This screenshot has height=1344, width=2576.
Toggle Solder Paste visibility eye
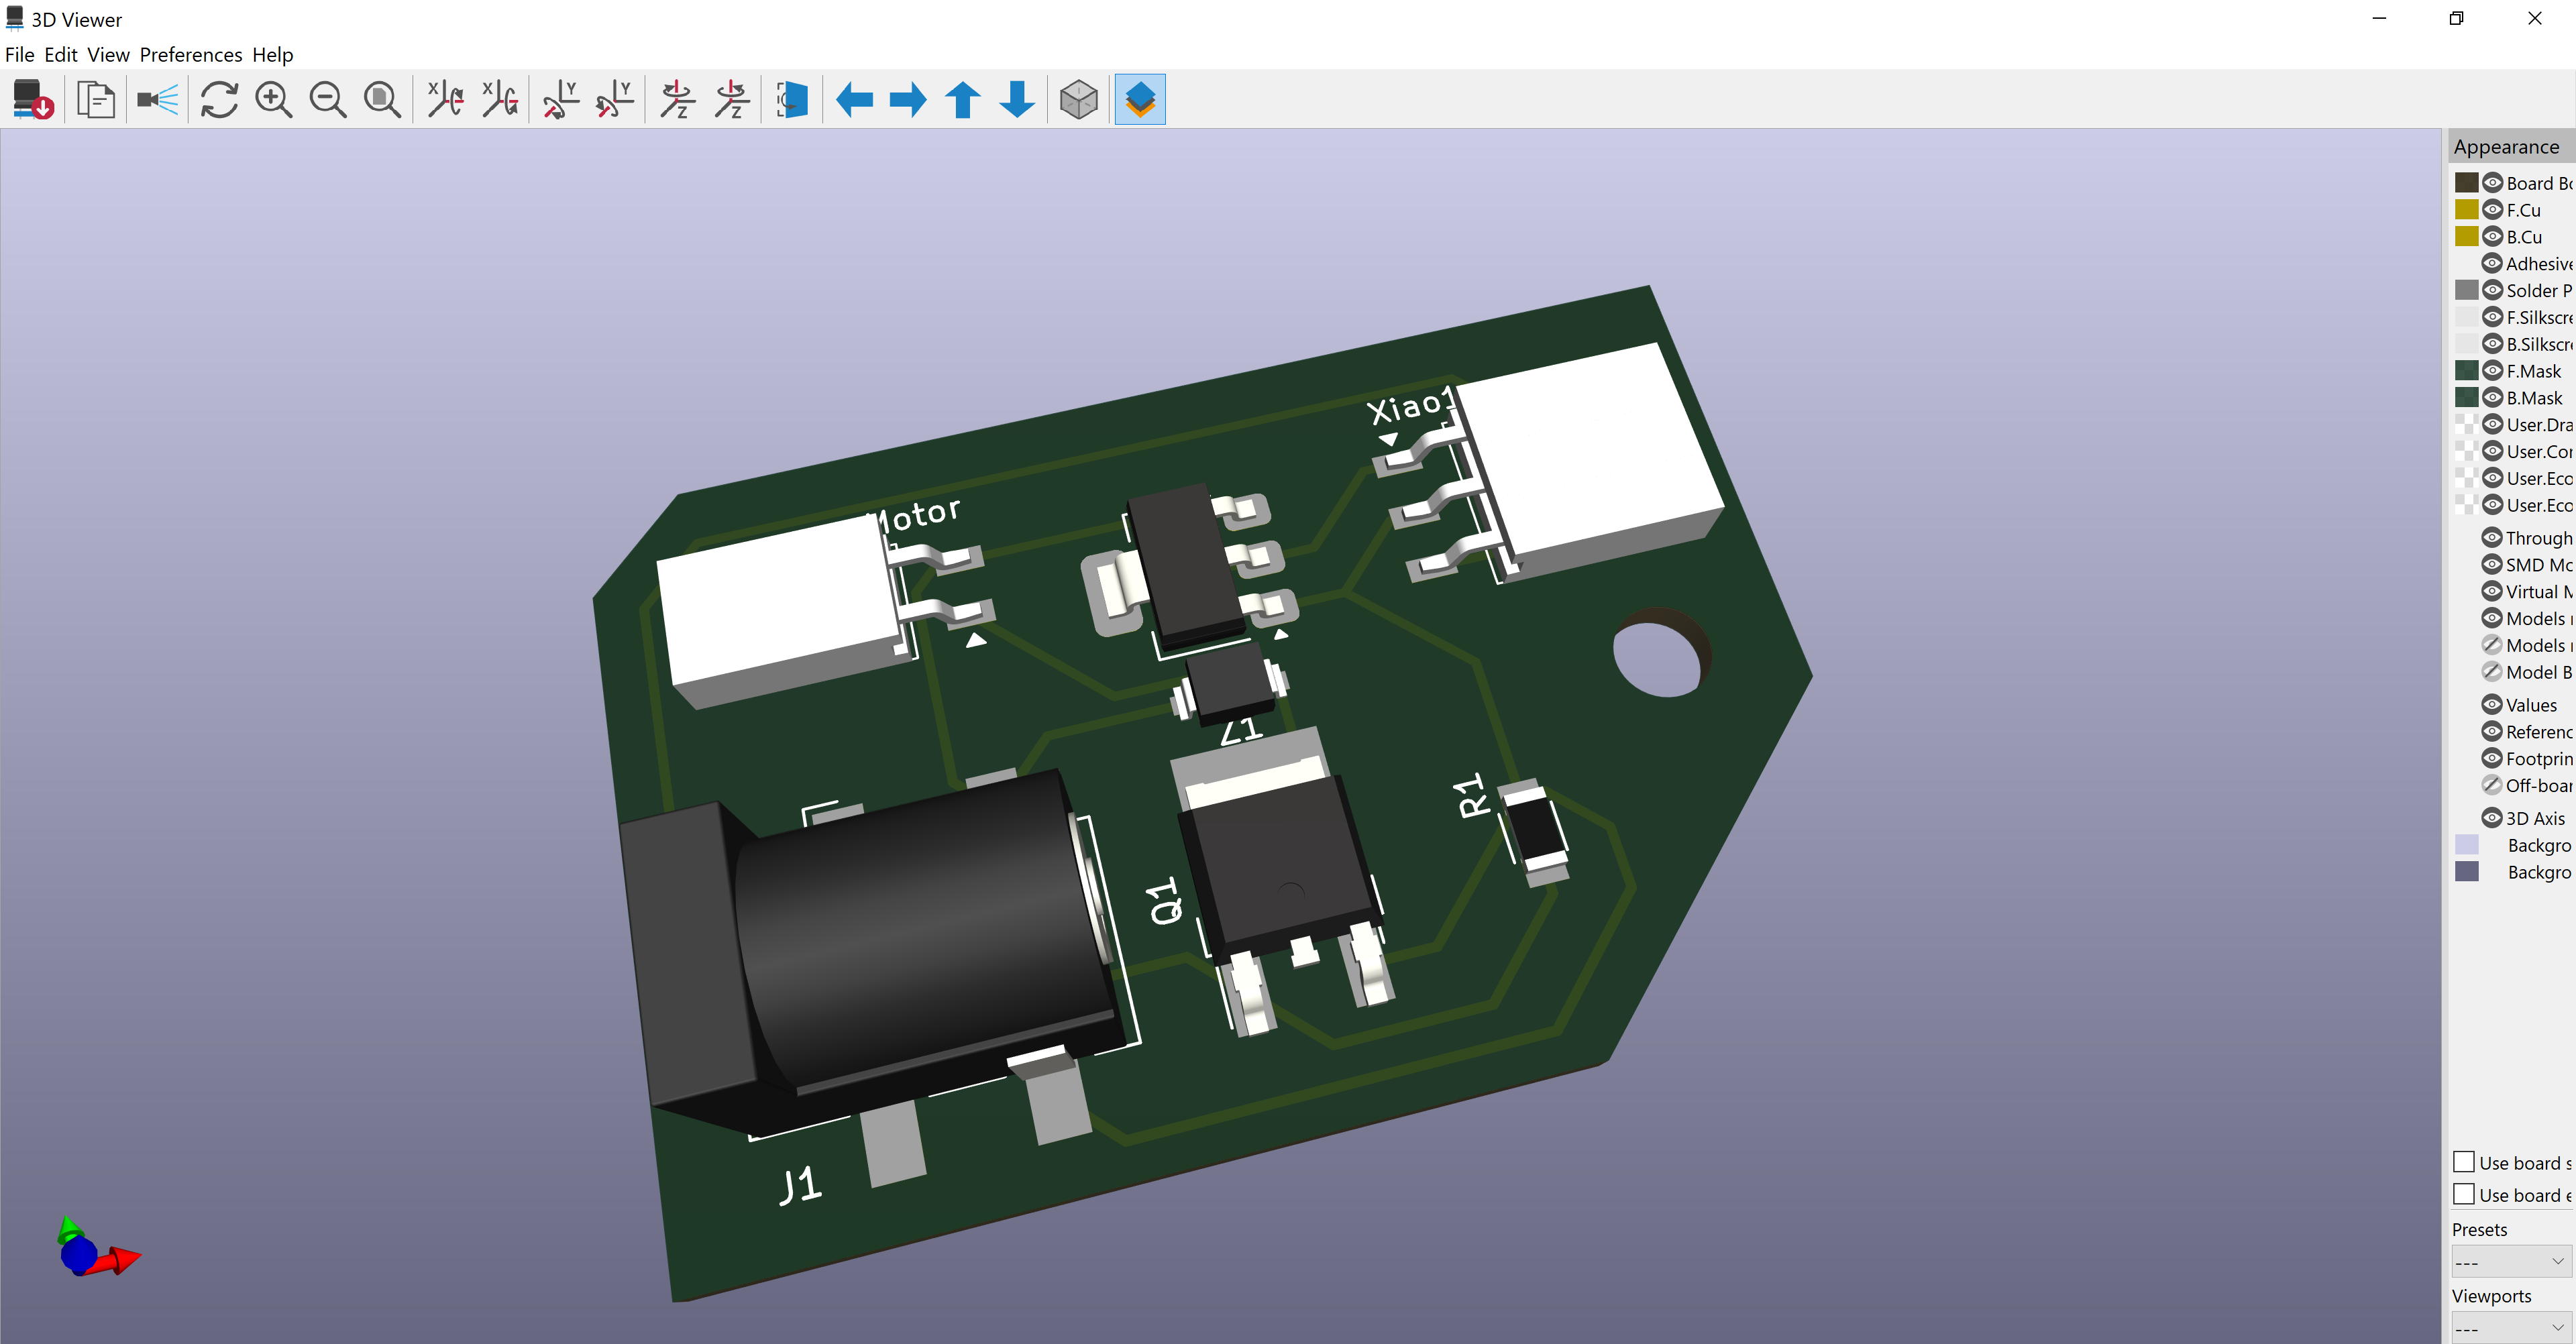pos(2493,290)
